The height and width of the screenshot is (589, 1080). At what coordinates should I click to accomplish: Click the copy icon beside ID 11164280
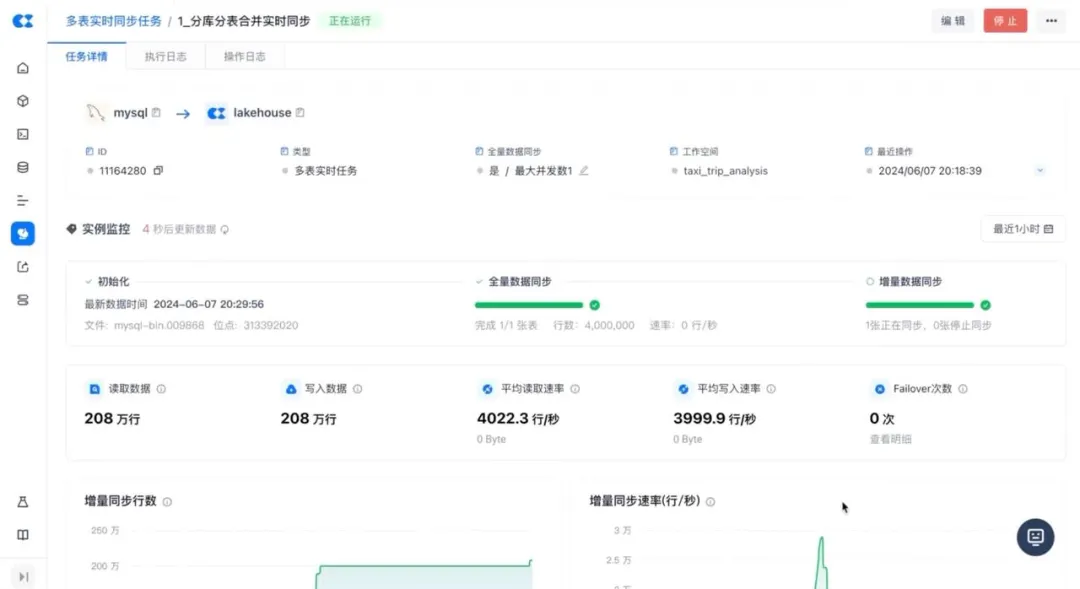[x=158, y=171]
